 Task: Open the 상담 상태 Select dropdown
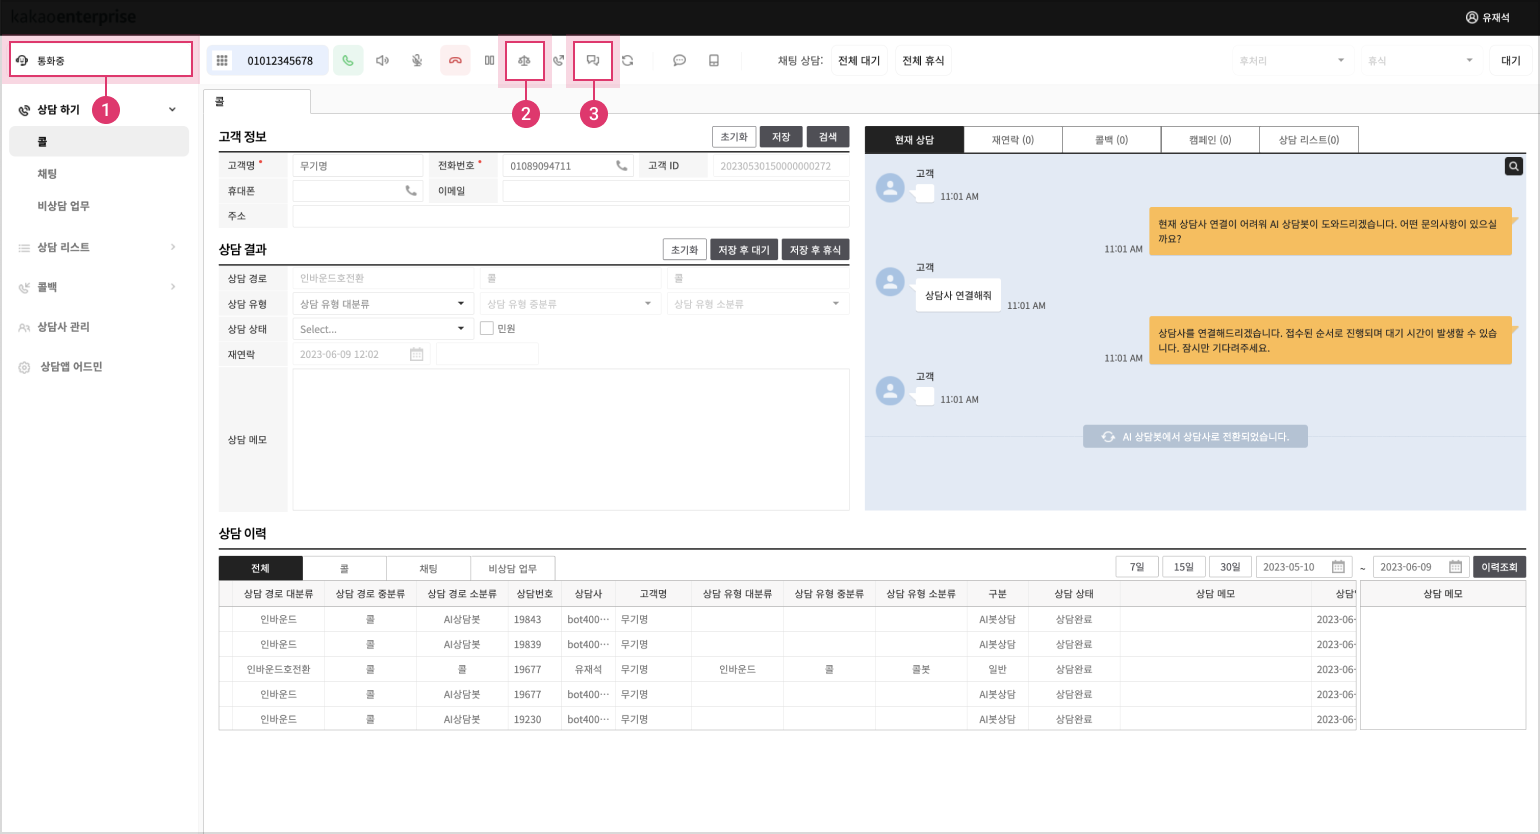383,329
